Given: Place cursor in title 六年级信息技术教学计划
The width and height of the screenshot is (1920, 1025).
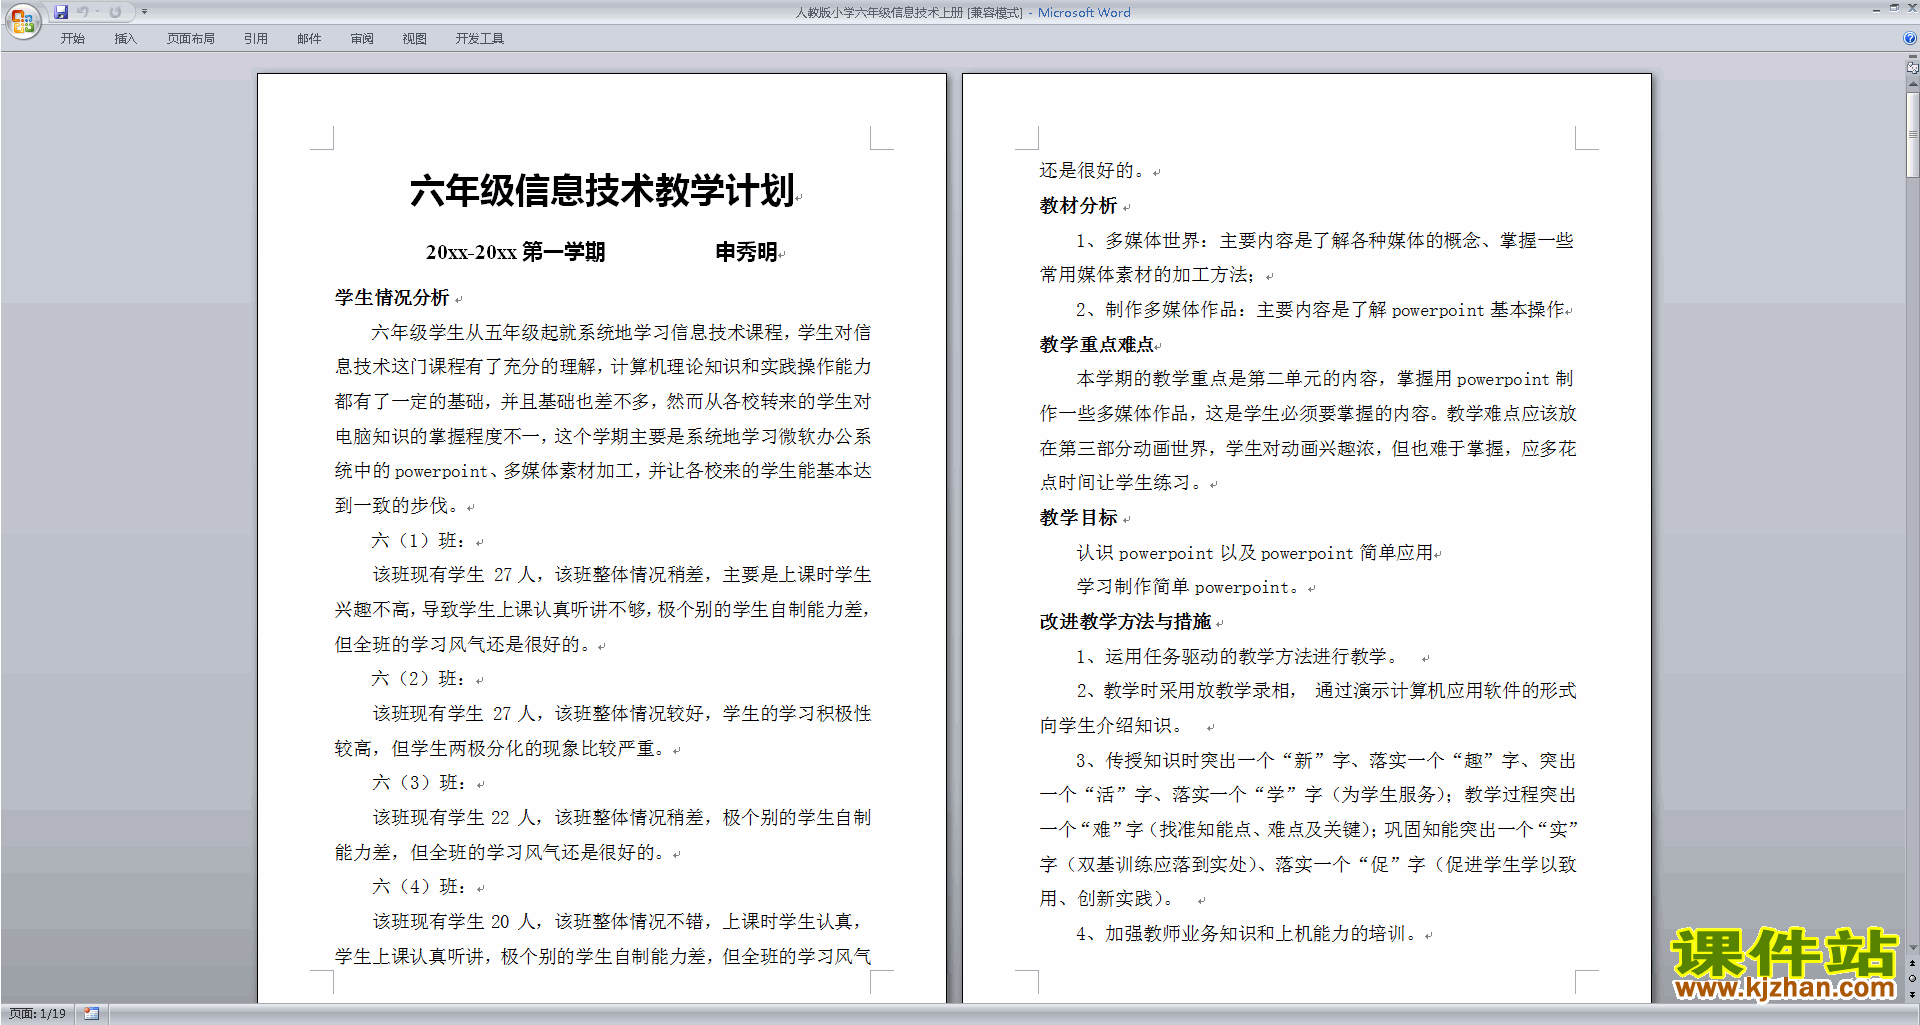Looking at the screenshot, I should point(602,190).
